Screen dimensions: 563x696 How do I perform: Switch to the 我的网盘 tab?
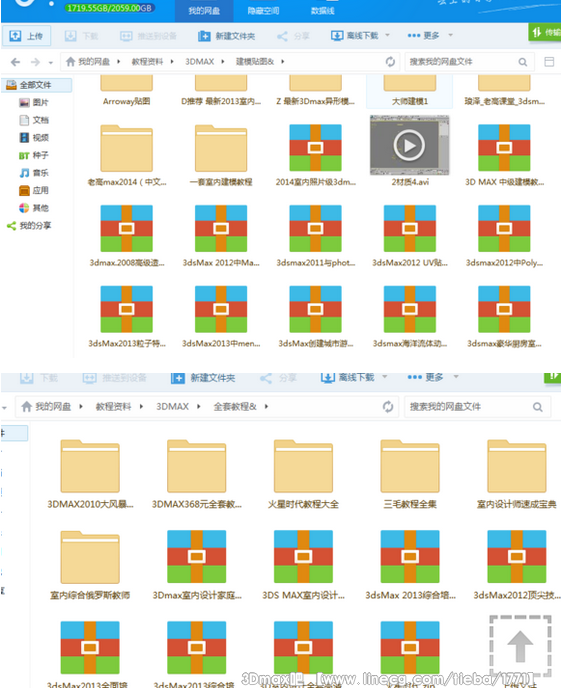coord(204,11)
